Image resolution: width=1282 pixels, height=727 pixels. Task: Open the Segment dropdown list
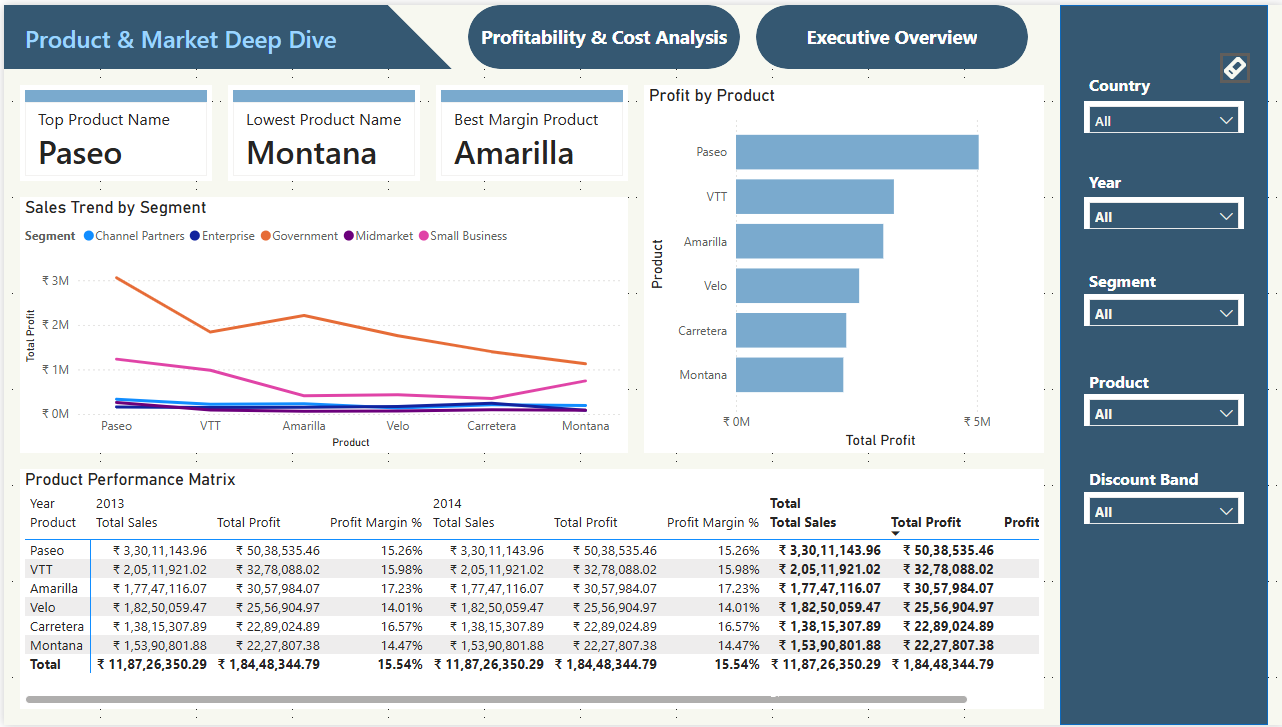pyautogui.click(x=1164, y=314)
